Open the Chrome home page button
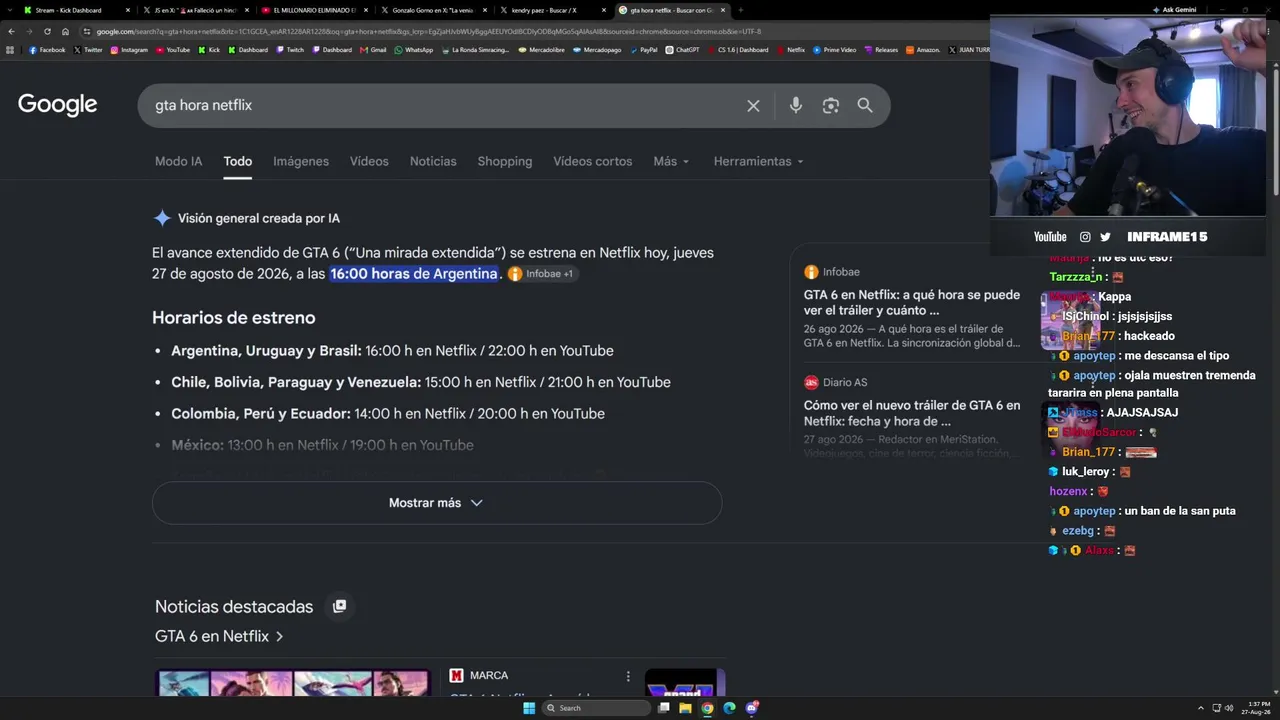 coord(65,31)
